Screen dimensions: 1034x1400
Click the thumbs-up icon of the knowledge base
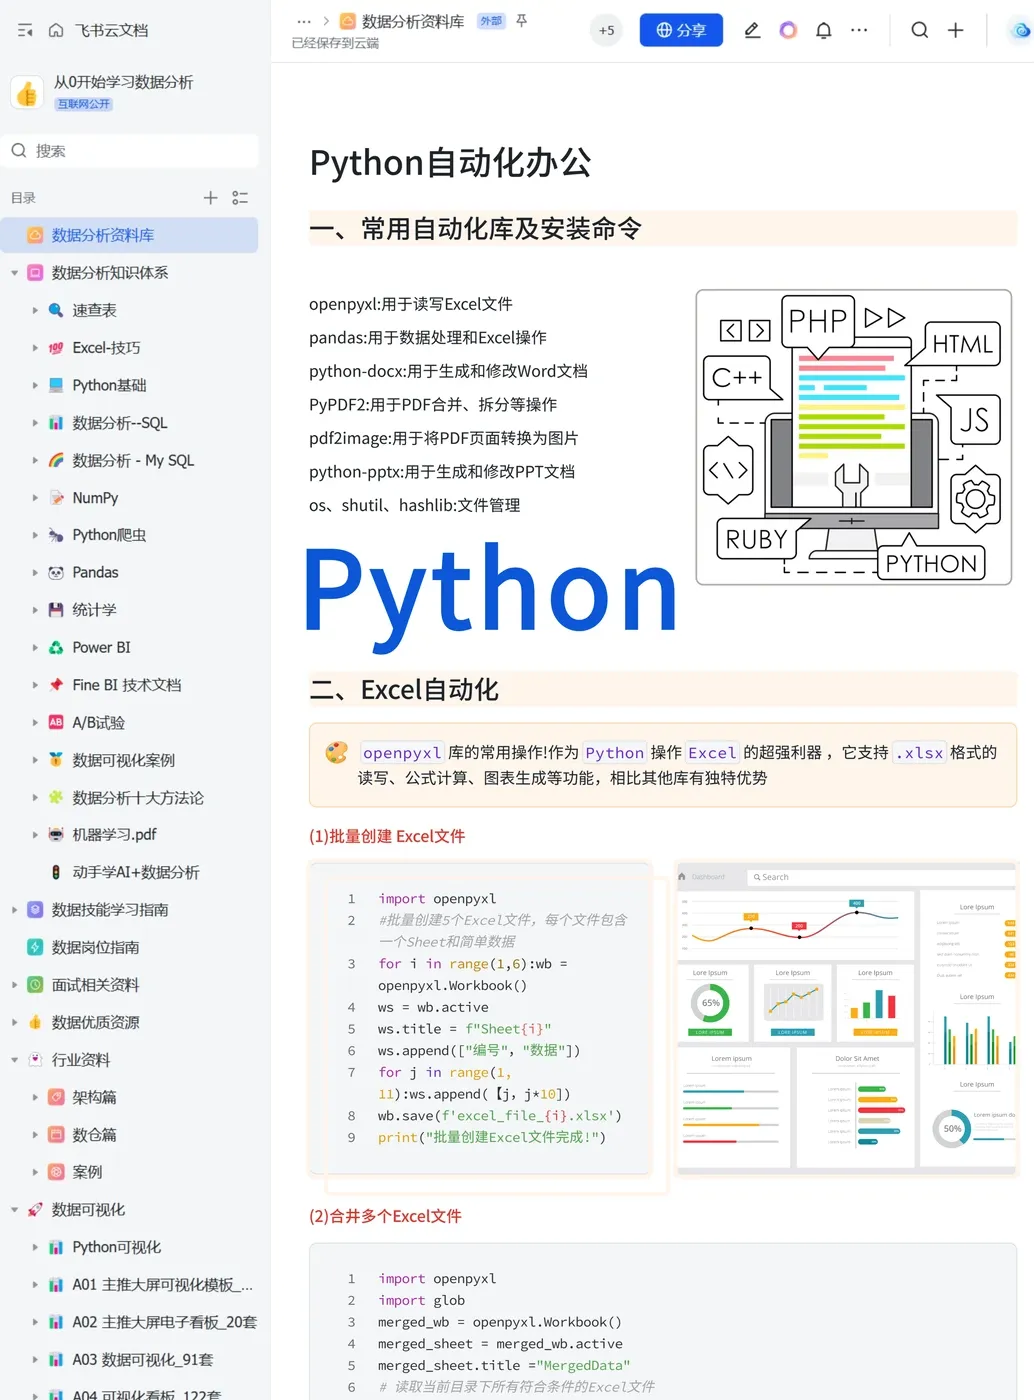point(27,92)
